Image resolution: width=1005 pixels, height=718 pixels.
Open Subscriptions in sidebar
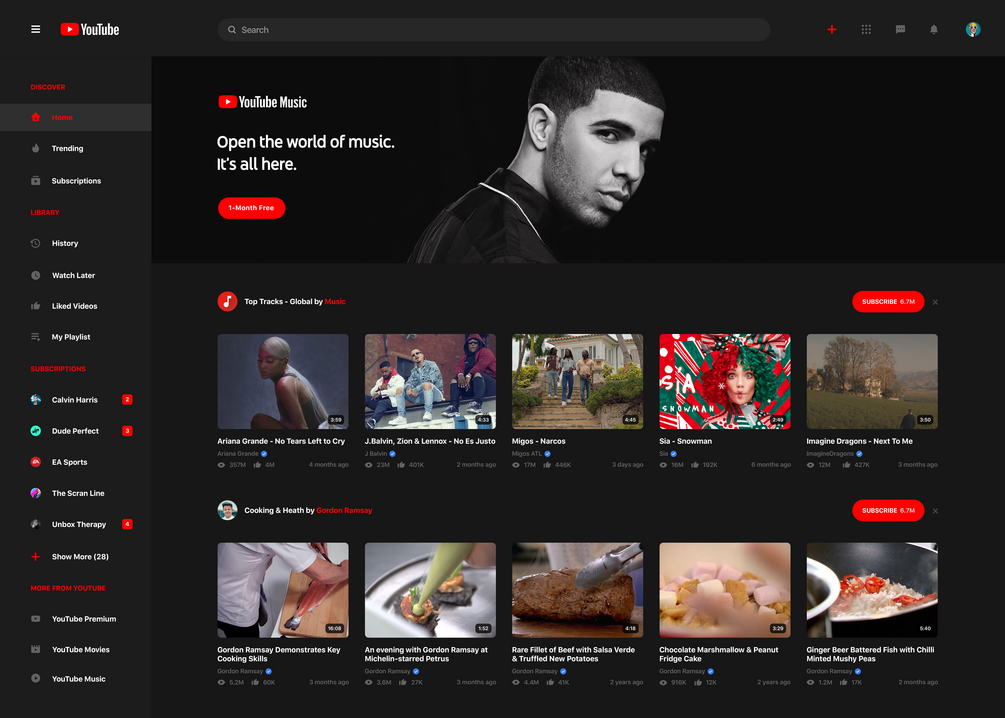76,181
